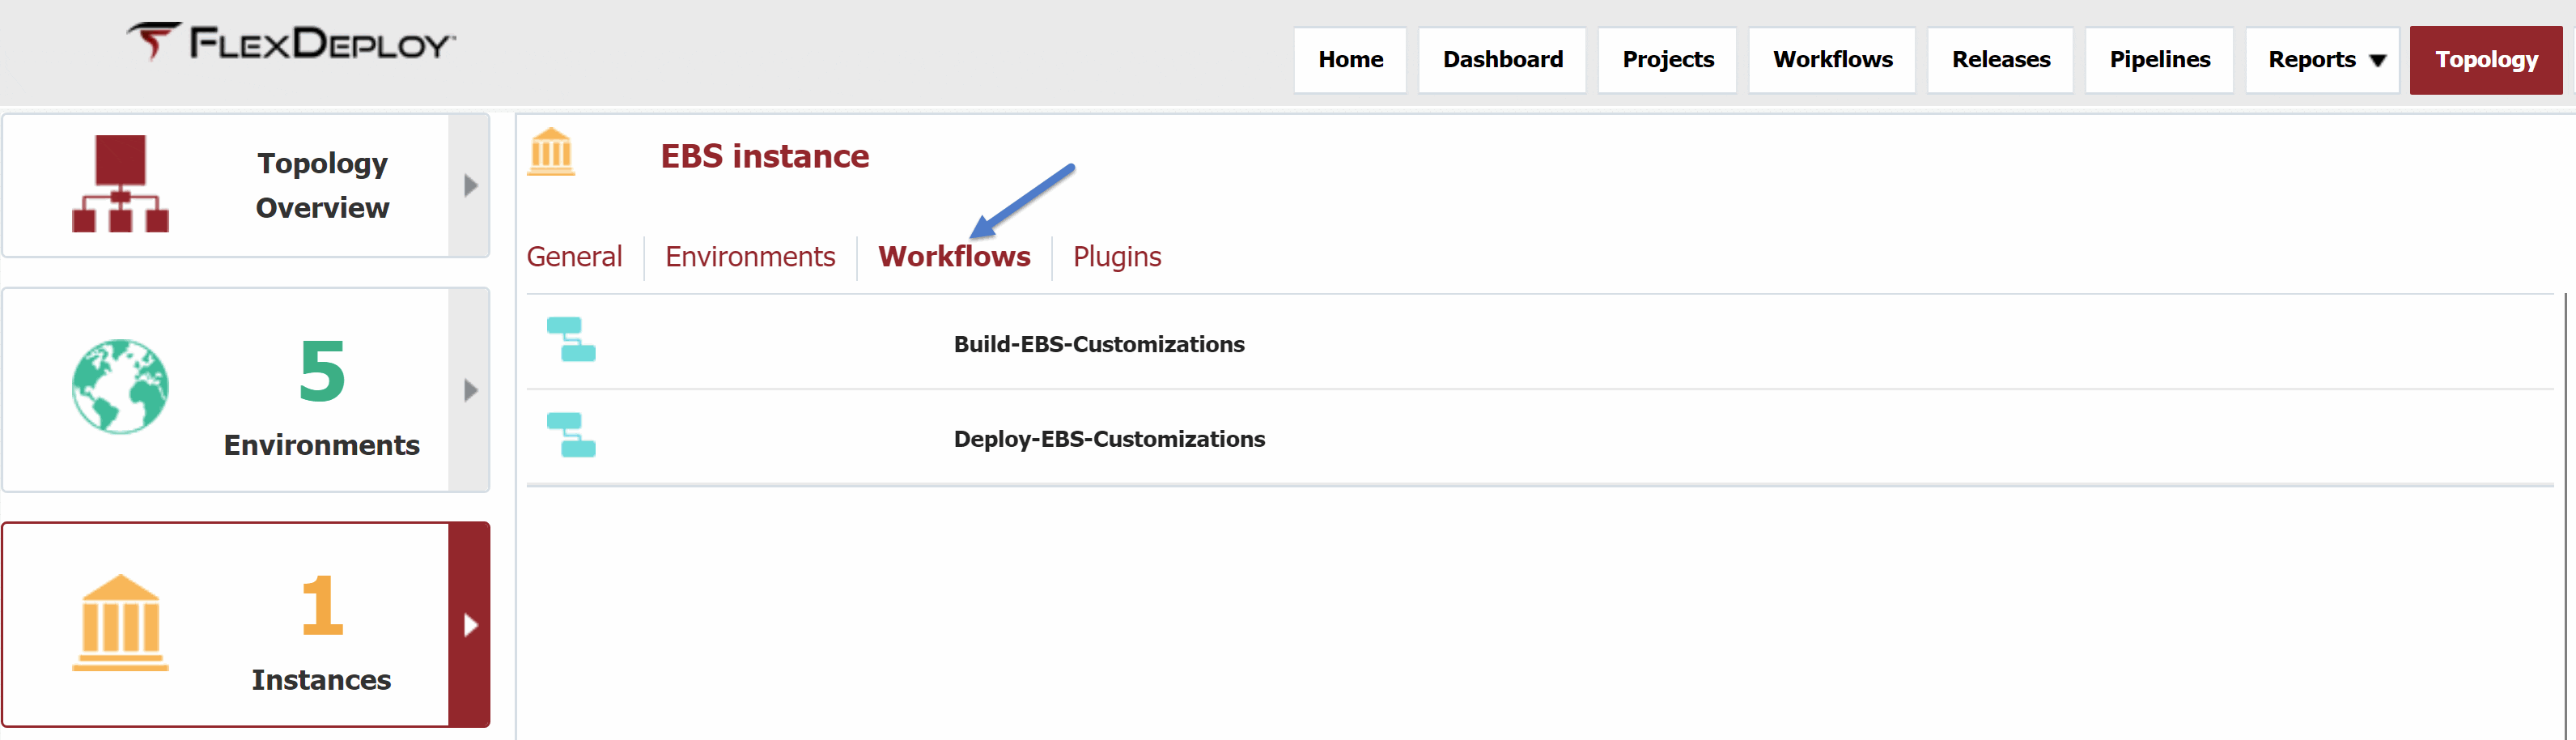The image size is (2576, 740).
Task: Open Pipelines from the top navigation
Action: 2160,60
